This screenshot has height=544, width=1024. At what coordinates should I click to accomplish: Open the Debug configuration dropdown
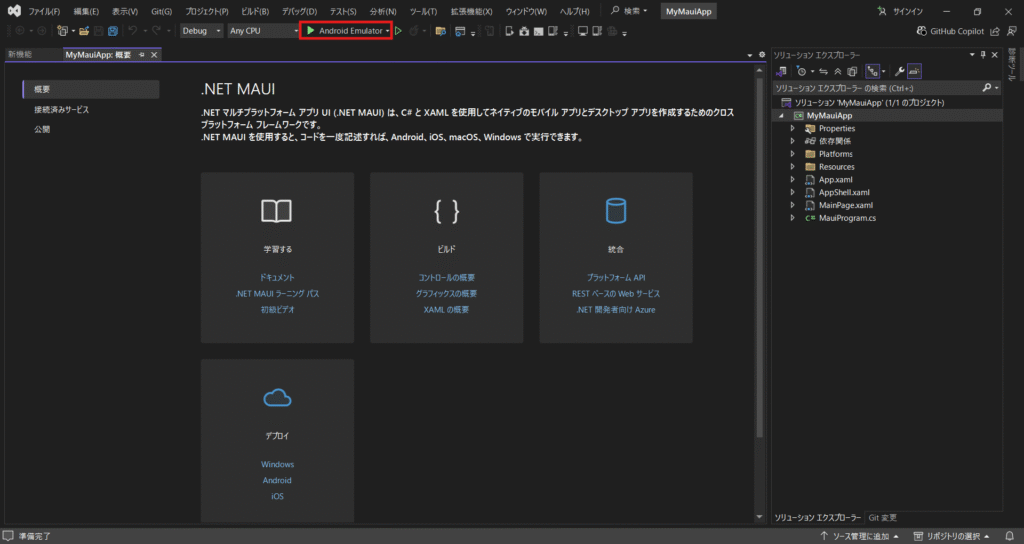pyautogui.click(x=201, y=31)
